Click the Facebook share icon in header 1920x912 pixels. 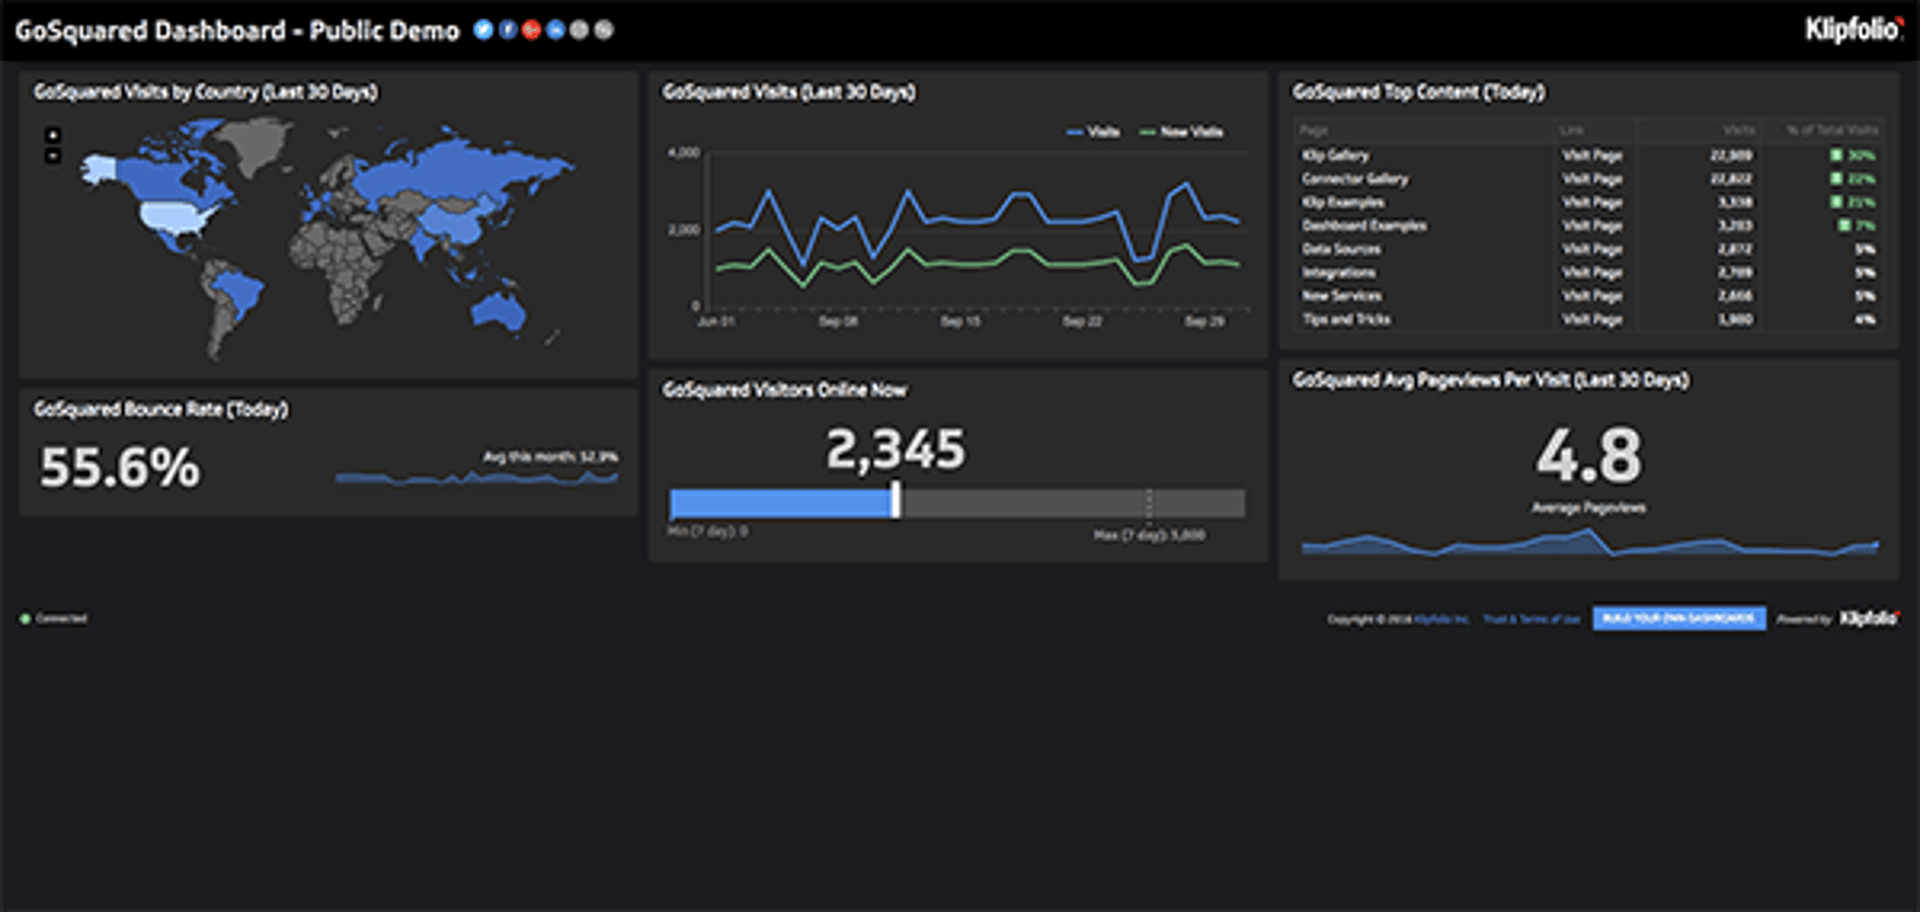(507, 30)
